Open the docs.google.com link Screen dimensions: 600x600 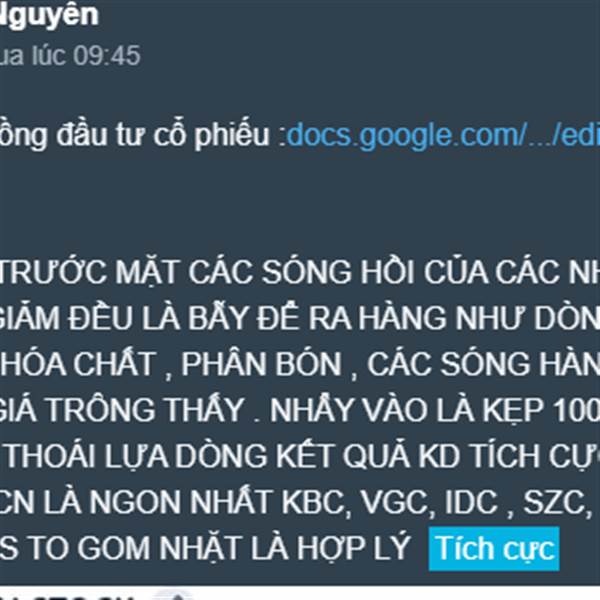coord(443,136)
